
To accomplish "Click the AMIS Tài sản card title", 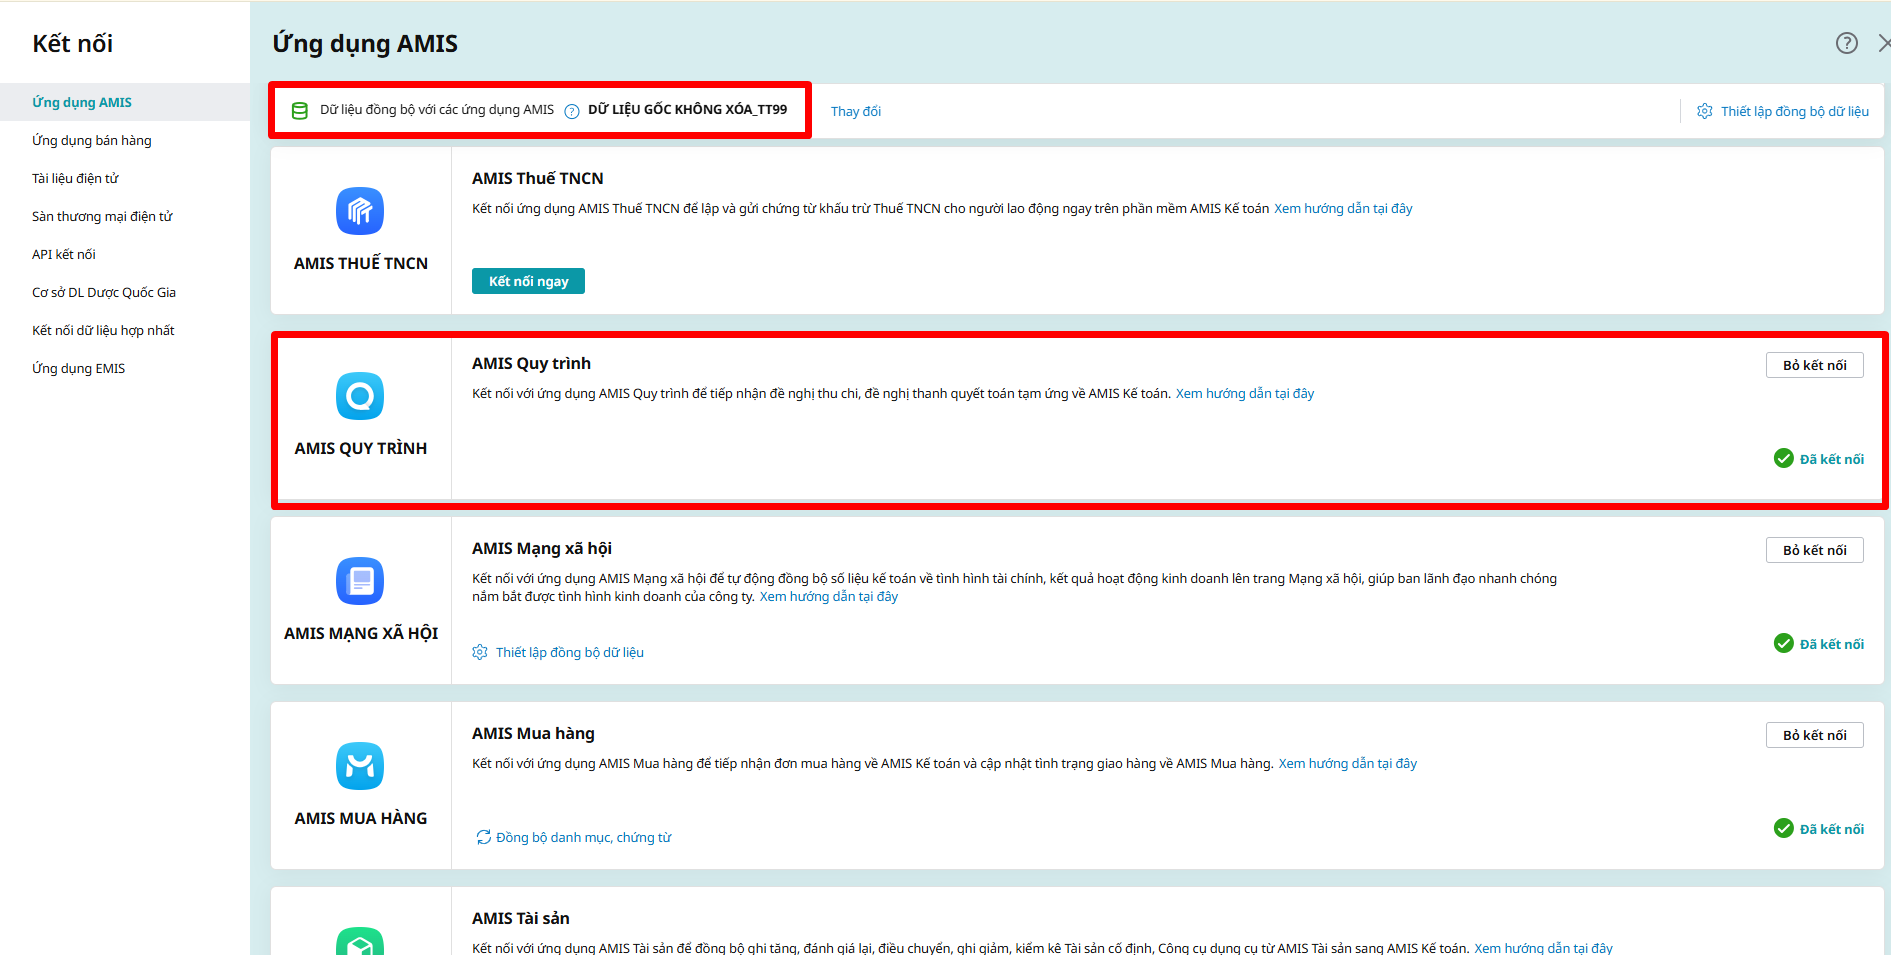I will click(521, 918).
